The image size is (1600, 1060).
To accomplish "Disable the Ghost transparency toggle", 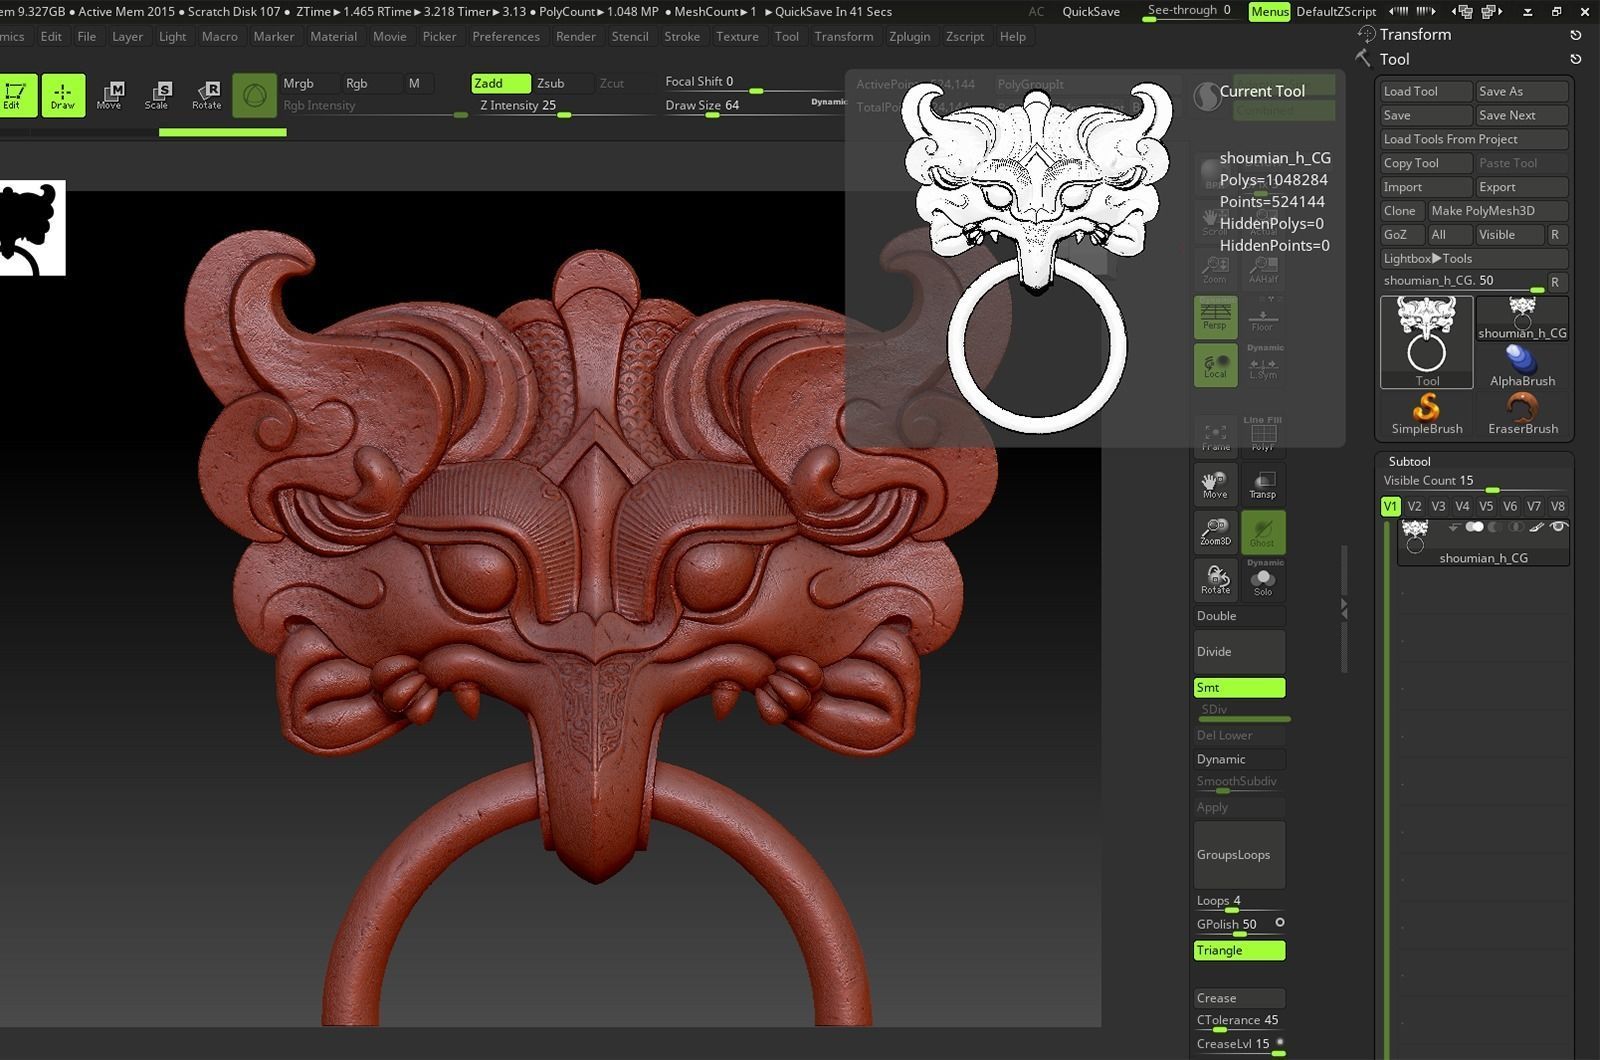I will click(1263, 532).
